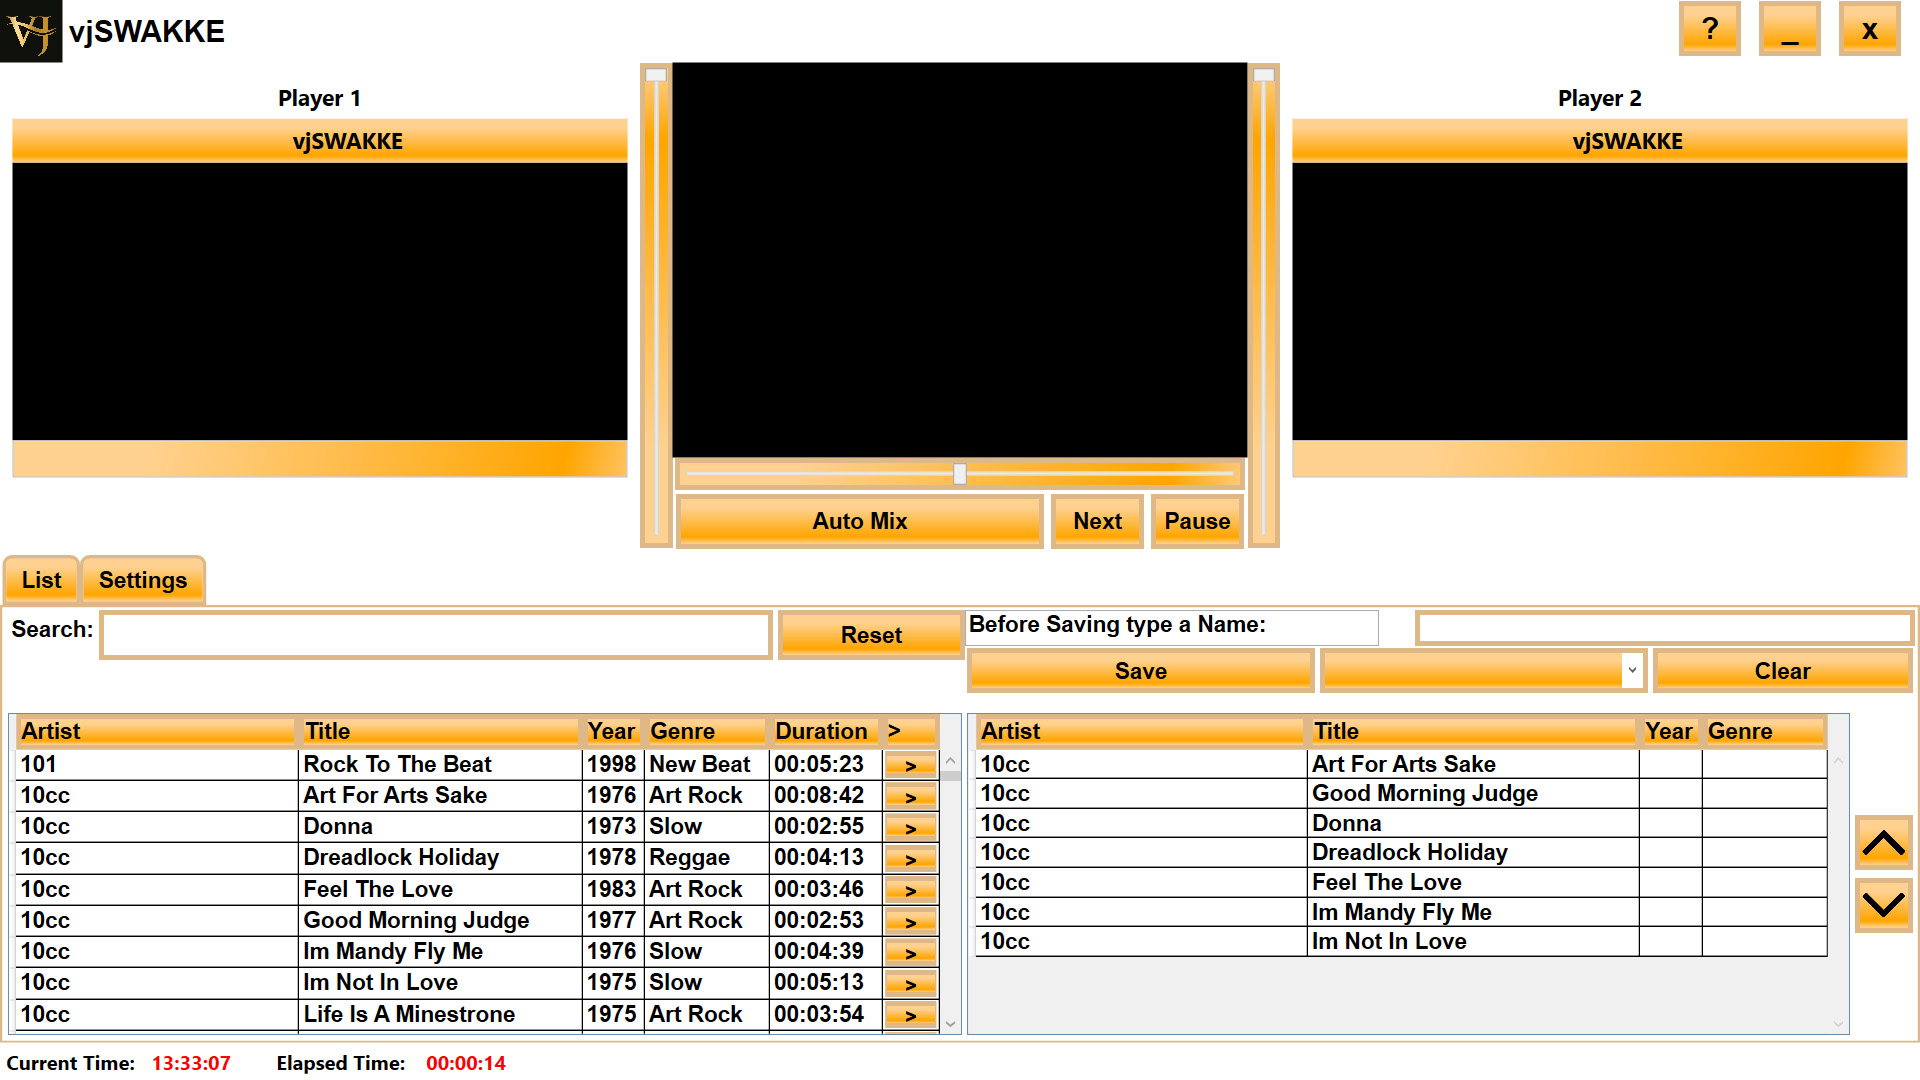
Task: Pause playback with Pause button
Action: click(1197, 521)
